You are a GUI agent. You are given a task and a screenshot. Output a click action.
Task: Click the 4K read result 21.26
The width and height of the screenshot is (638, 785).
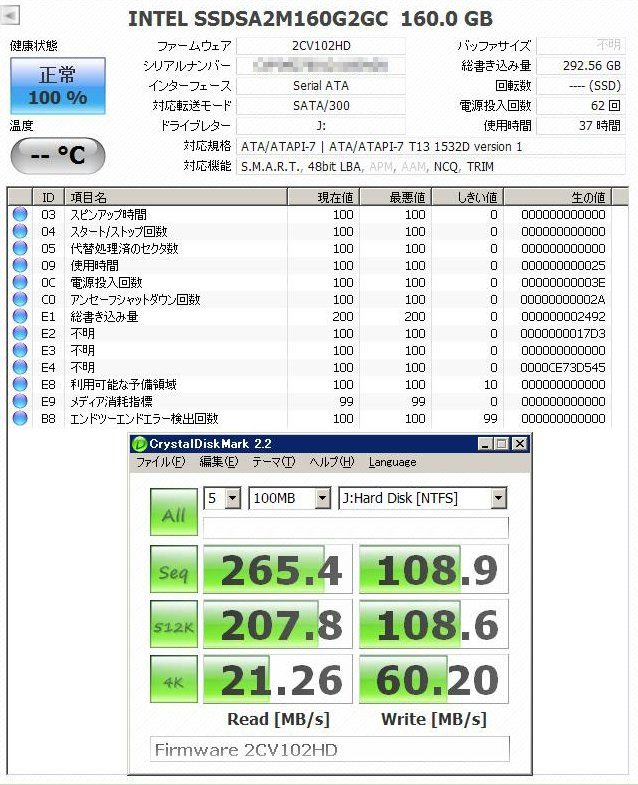pos(277,679)
